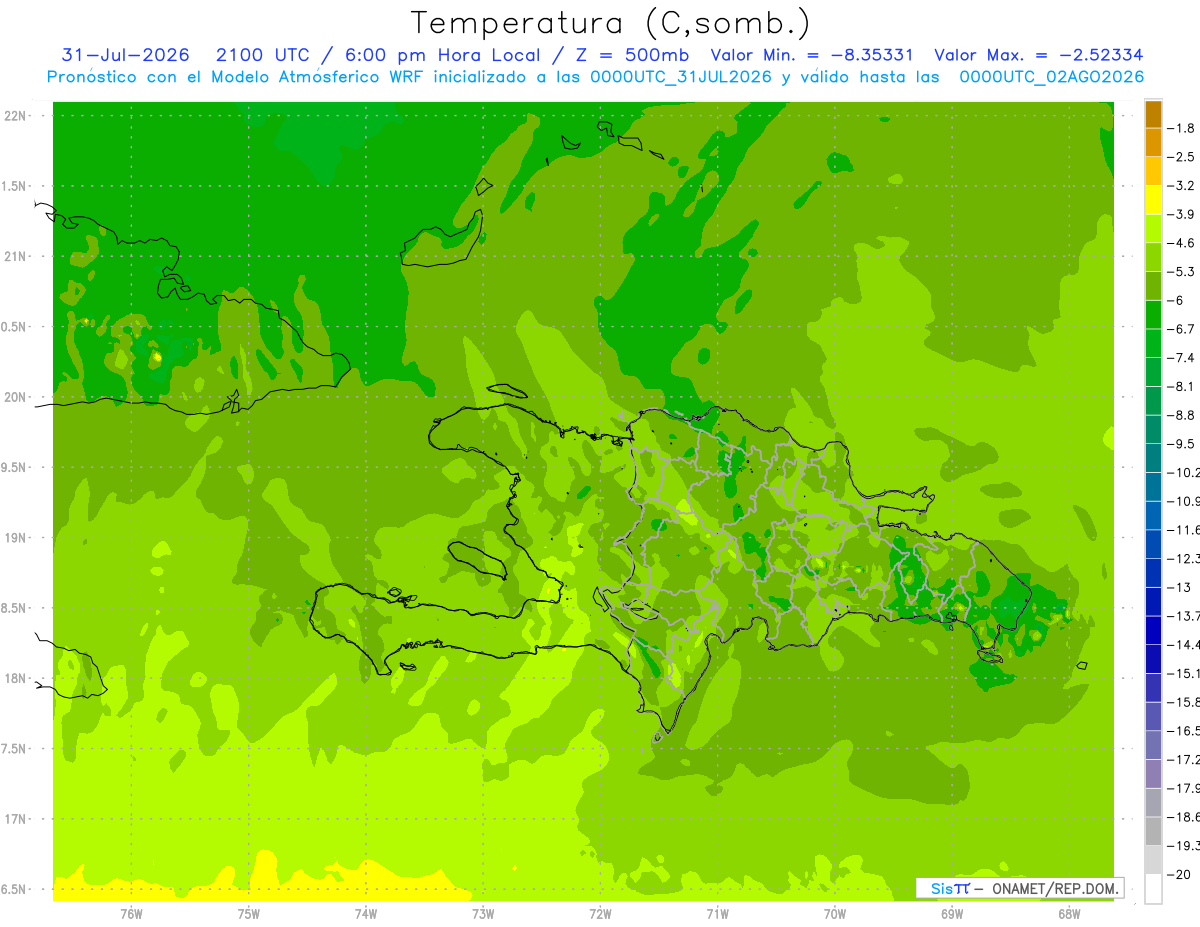Click the '71W' longitude axis label

[x=717, y=913]
